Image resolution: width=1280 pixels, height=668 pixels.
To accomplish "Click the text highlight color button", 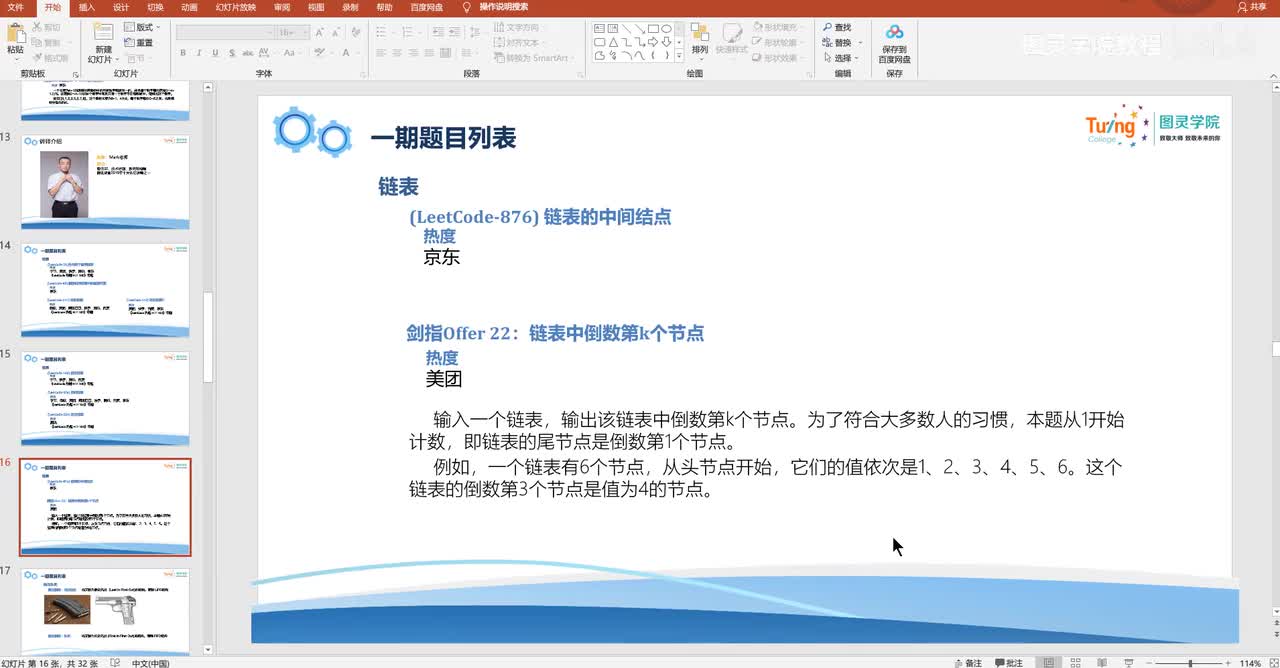I will [319, 53].
